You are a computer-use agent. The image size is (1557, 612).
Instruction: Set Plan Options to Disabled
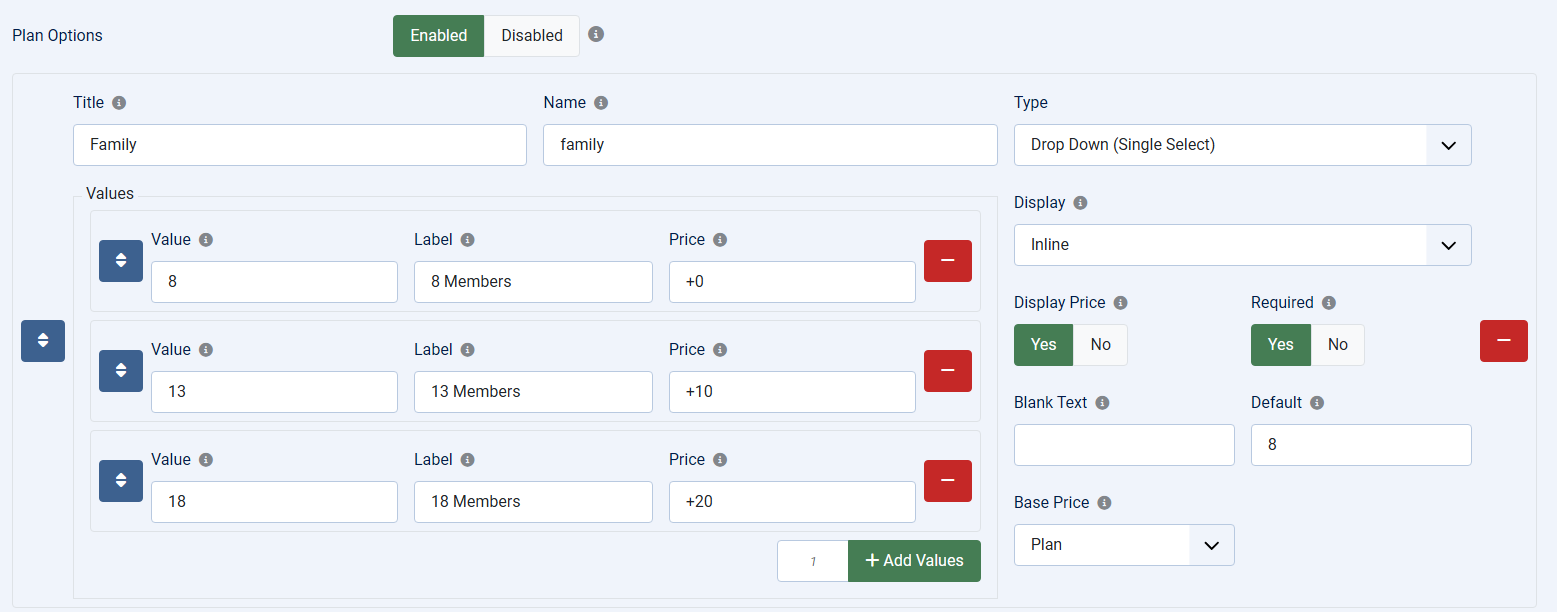(x=532, y=36)
